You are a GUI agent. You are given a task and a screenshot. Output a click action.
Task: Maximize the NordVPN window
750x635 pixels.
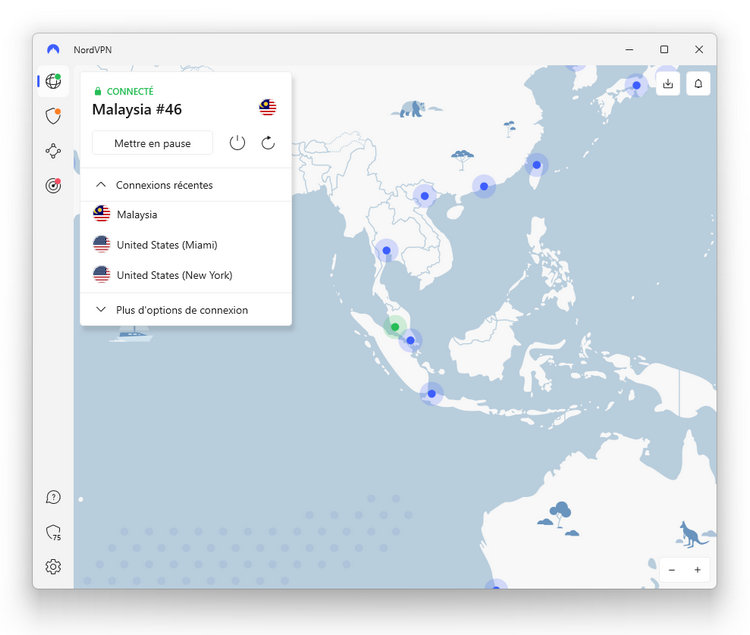664,49
